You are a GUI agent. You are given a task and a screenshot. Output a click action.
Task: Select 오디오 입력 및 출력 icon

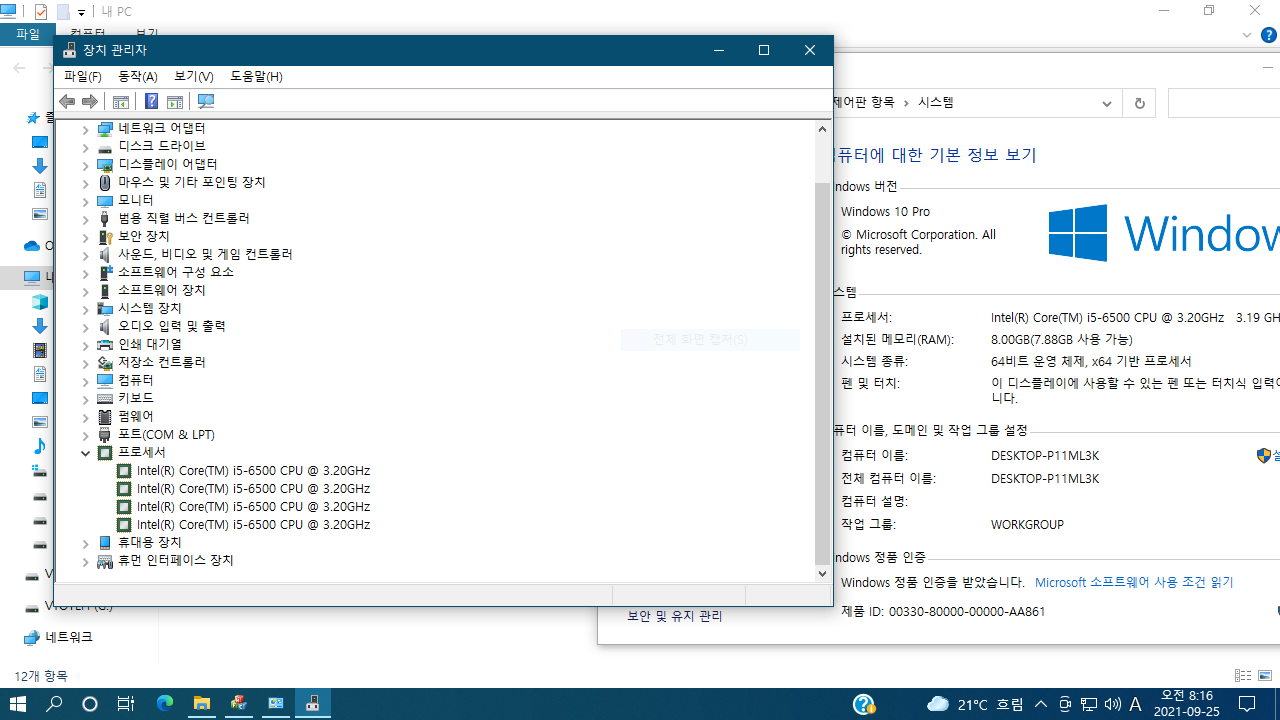tap(105, 326)
